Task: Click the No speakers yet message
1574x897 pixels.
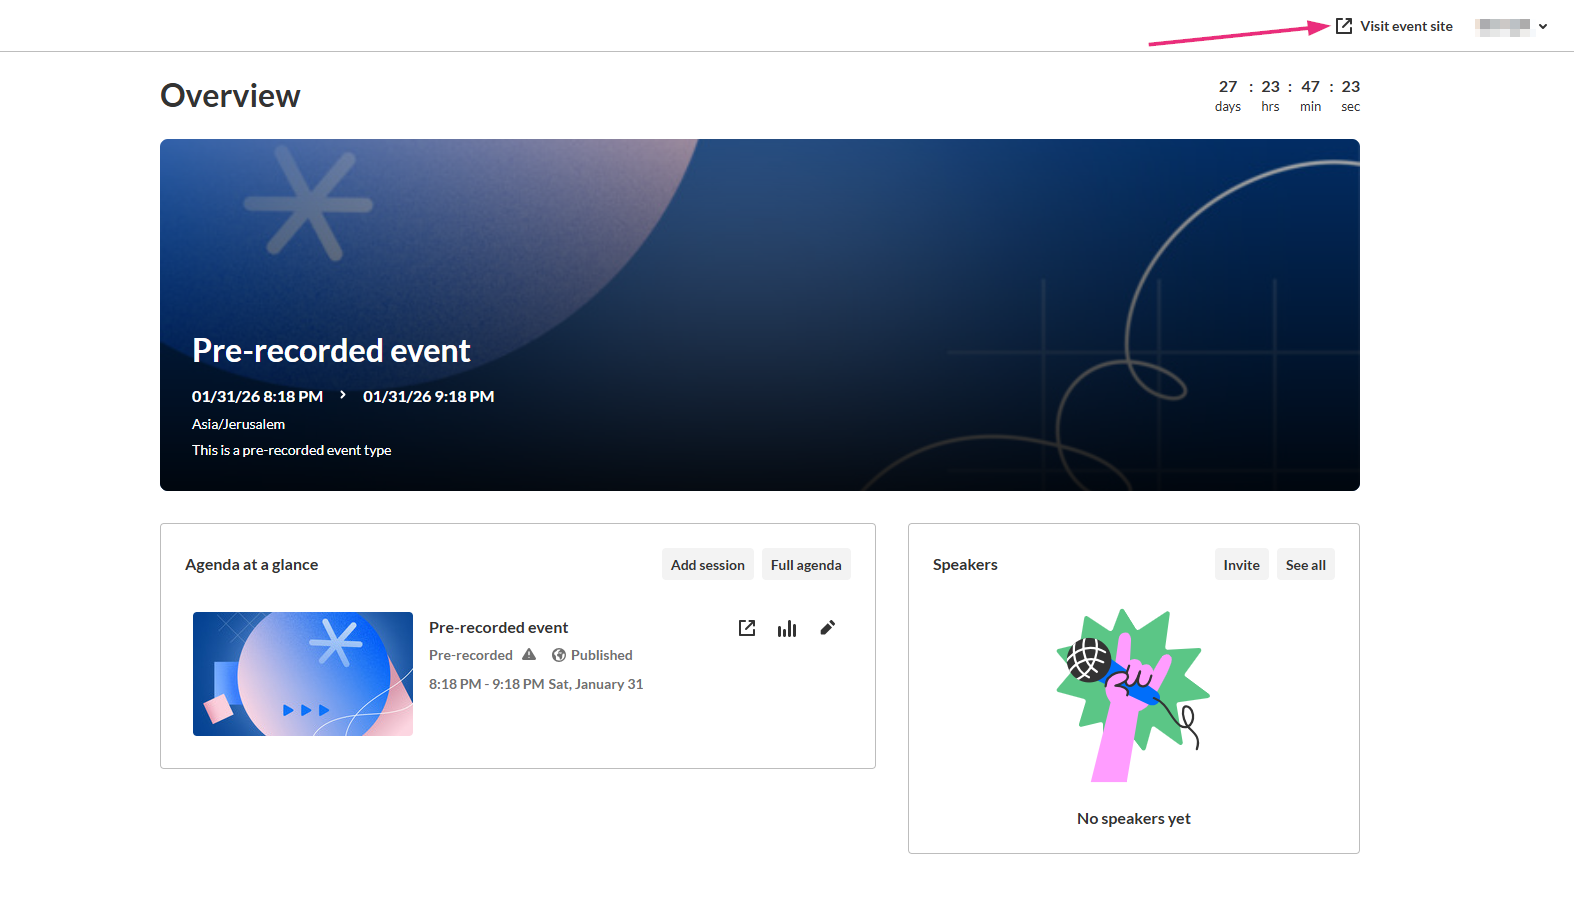Action: pos(1133,819)
